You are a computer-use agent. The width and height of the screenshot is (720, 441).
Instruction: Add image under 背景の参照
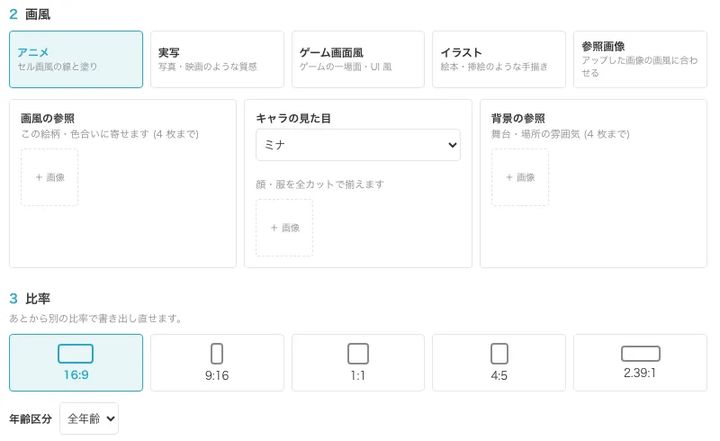pos(520,177)
